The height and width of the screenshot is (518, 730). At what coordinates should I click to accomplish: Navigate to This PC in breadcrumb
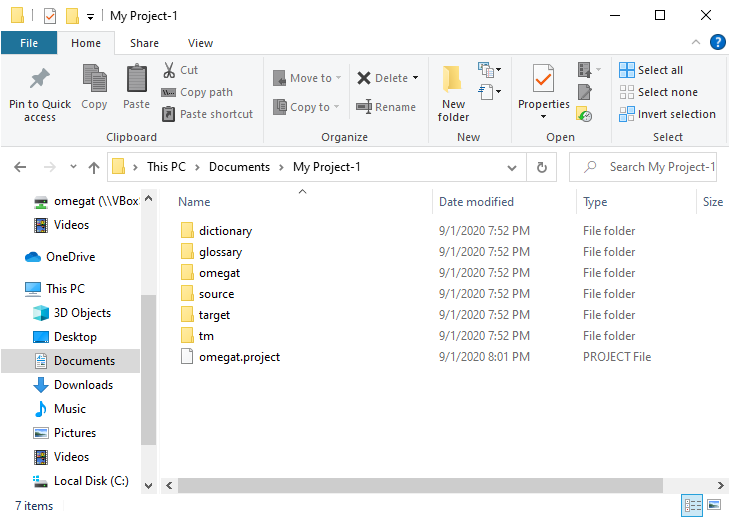[x=166, y=167]
